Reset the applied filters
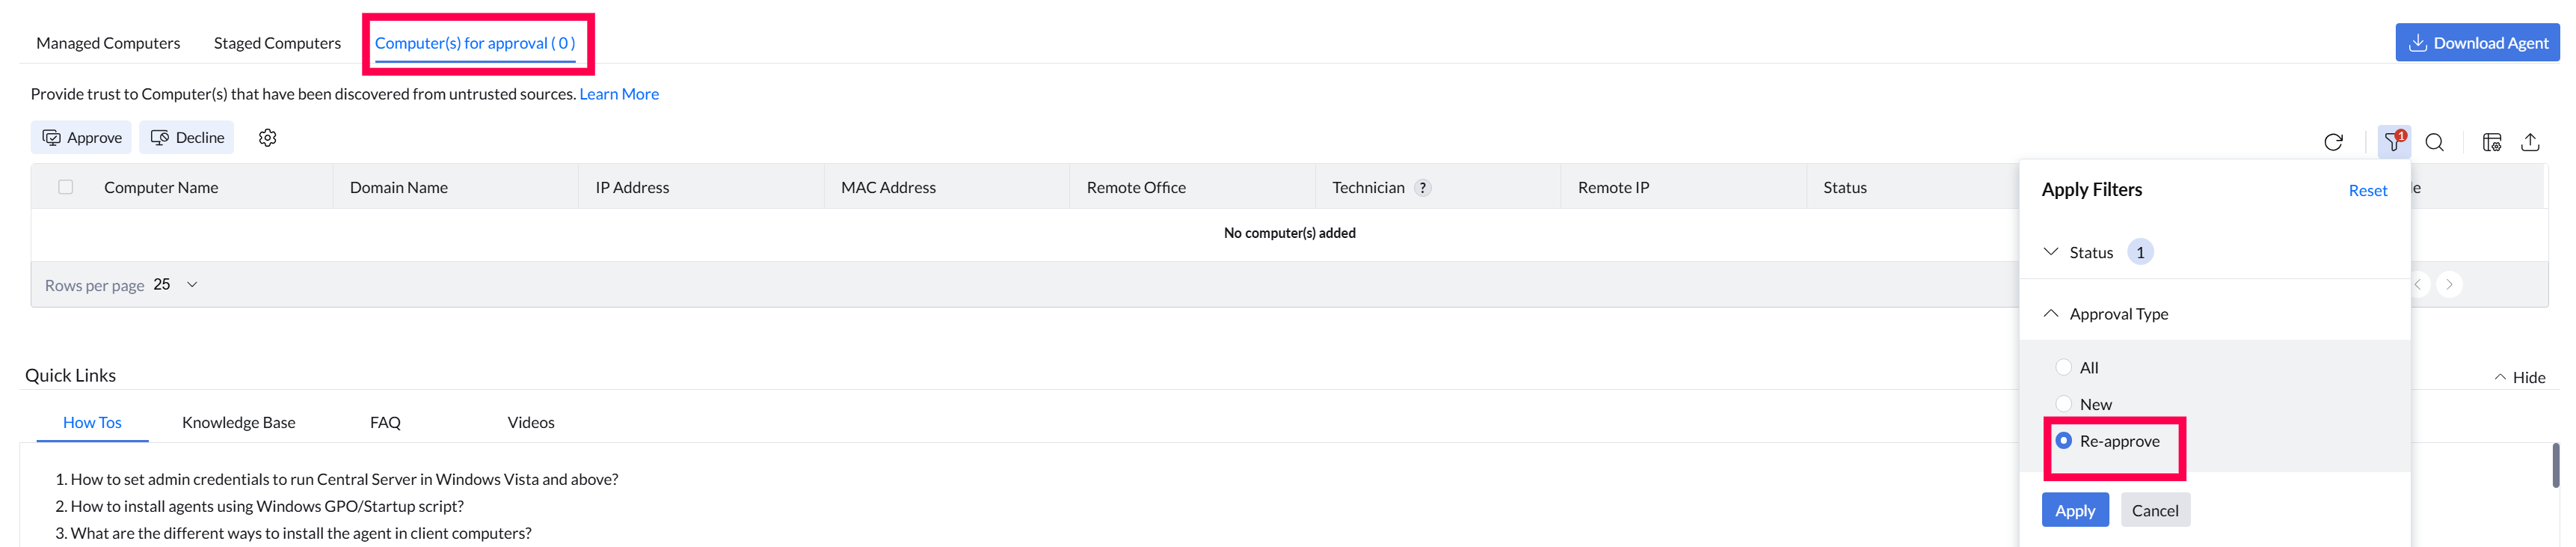This screenshot has width=2576, height=547. (x=2367, y=191)
